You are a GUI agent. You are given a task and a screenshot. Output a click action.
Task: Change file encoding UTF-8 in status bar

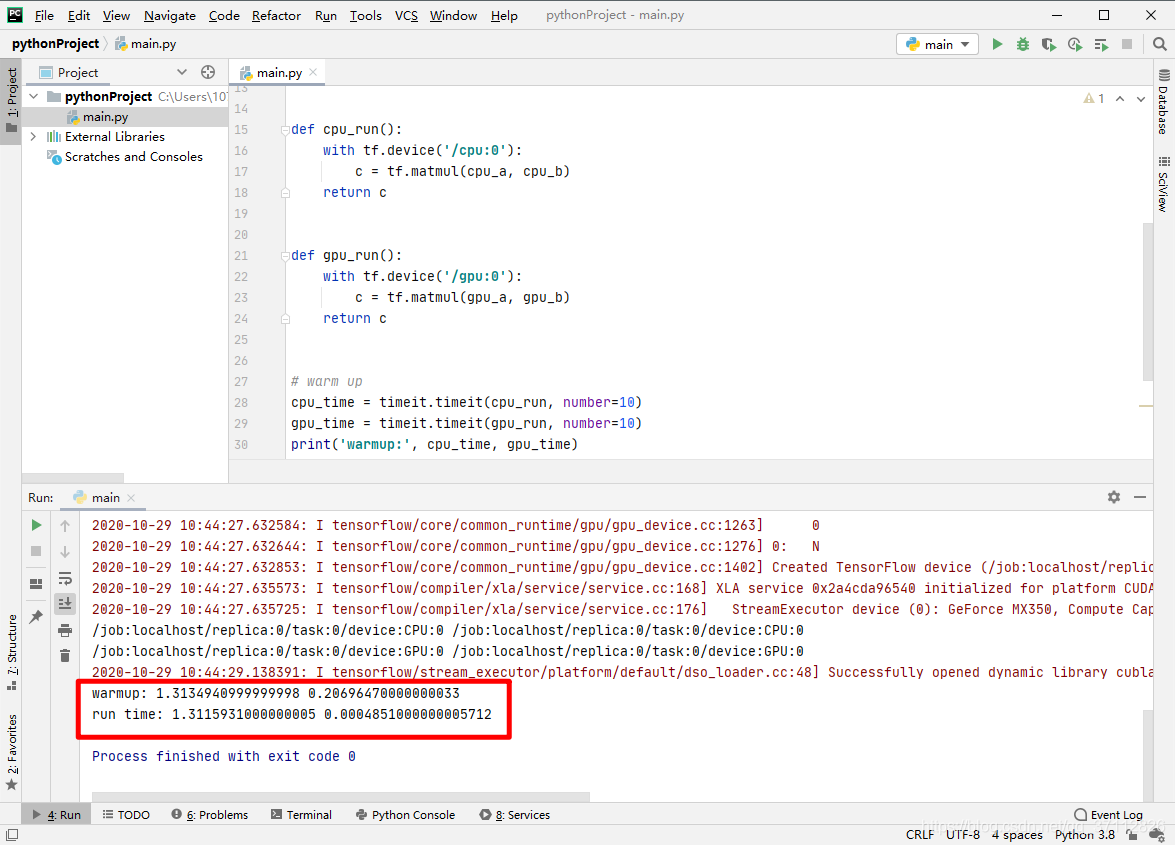[x=962, y=835]
